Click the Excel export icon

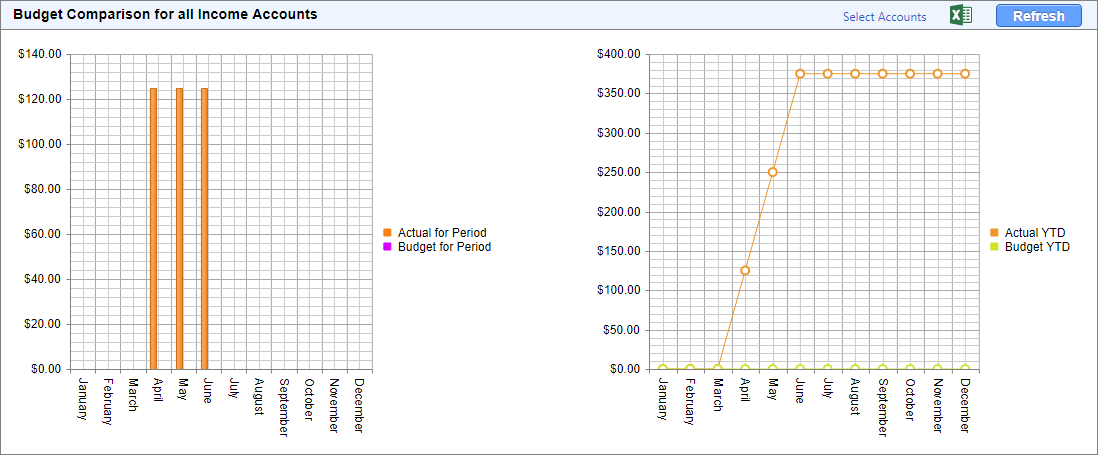(x=961, y=16)
